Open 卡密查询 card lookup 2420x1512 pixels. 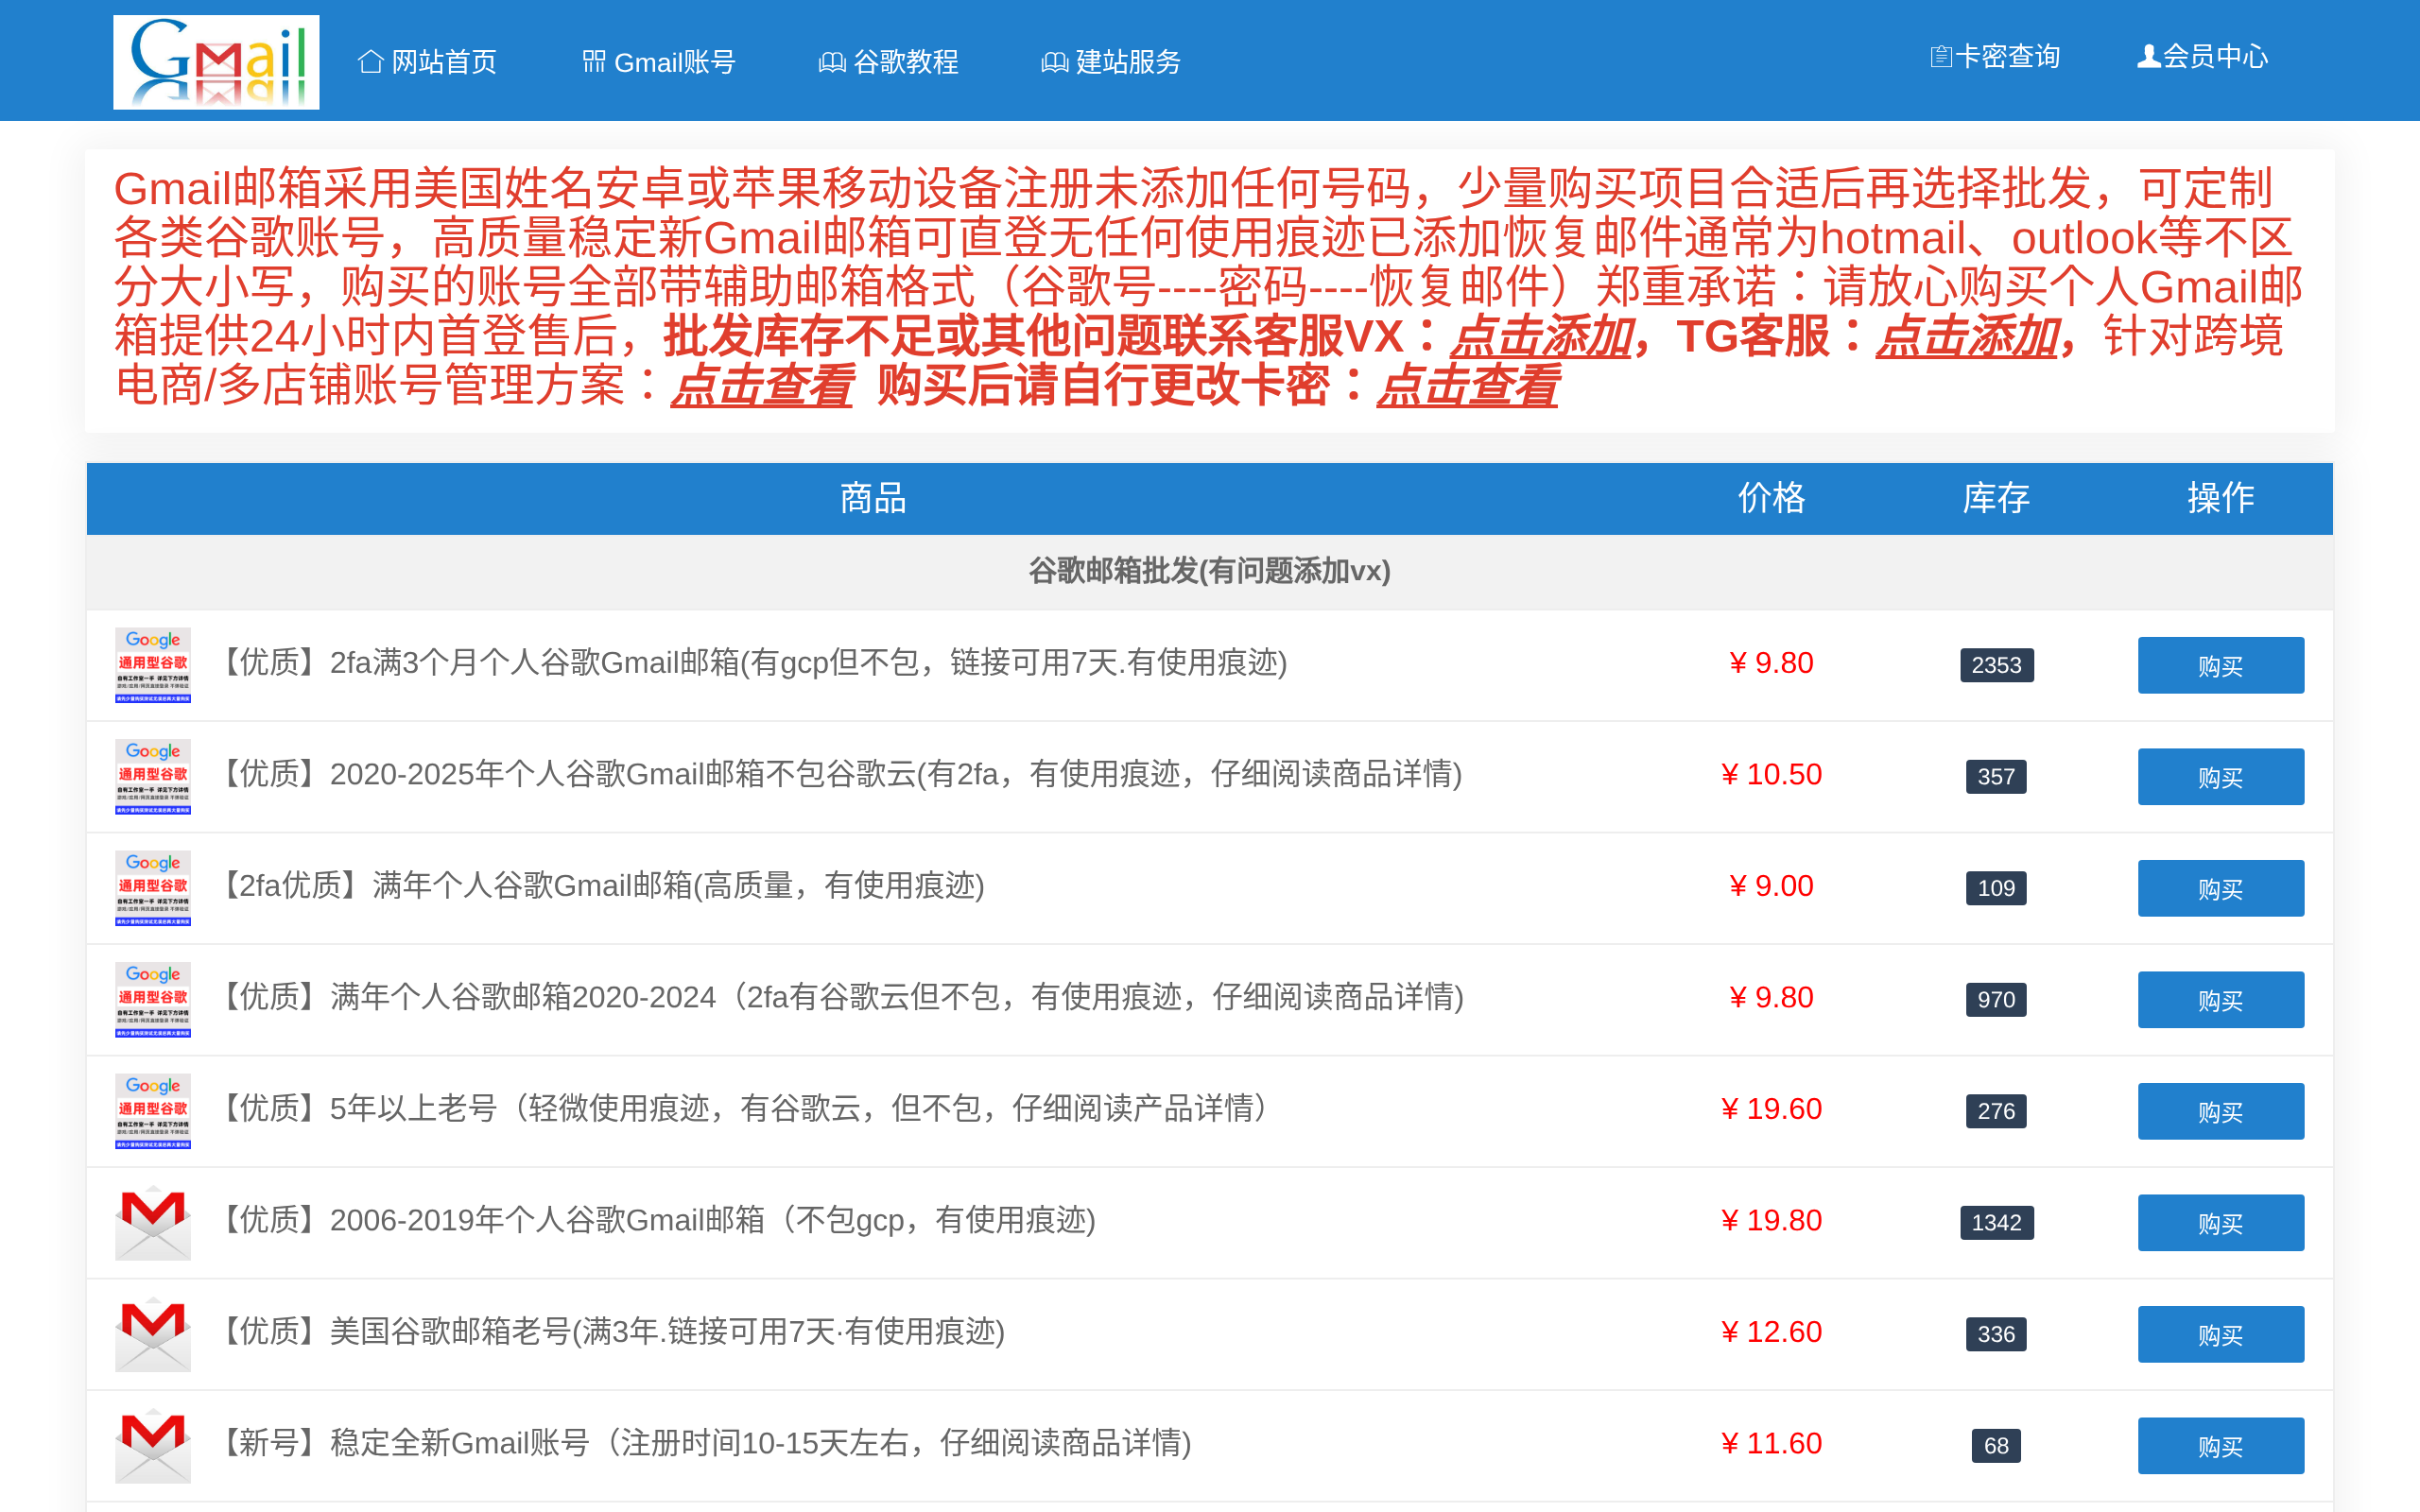(x=1995, y=57)
